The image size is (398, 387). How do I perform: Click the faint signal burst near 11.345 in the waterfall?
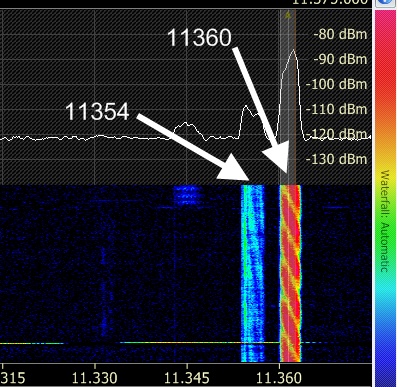(187, 195)
